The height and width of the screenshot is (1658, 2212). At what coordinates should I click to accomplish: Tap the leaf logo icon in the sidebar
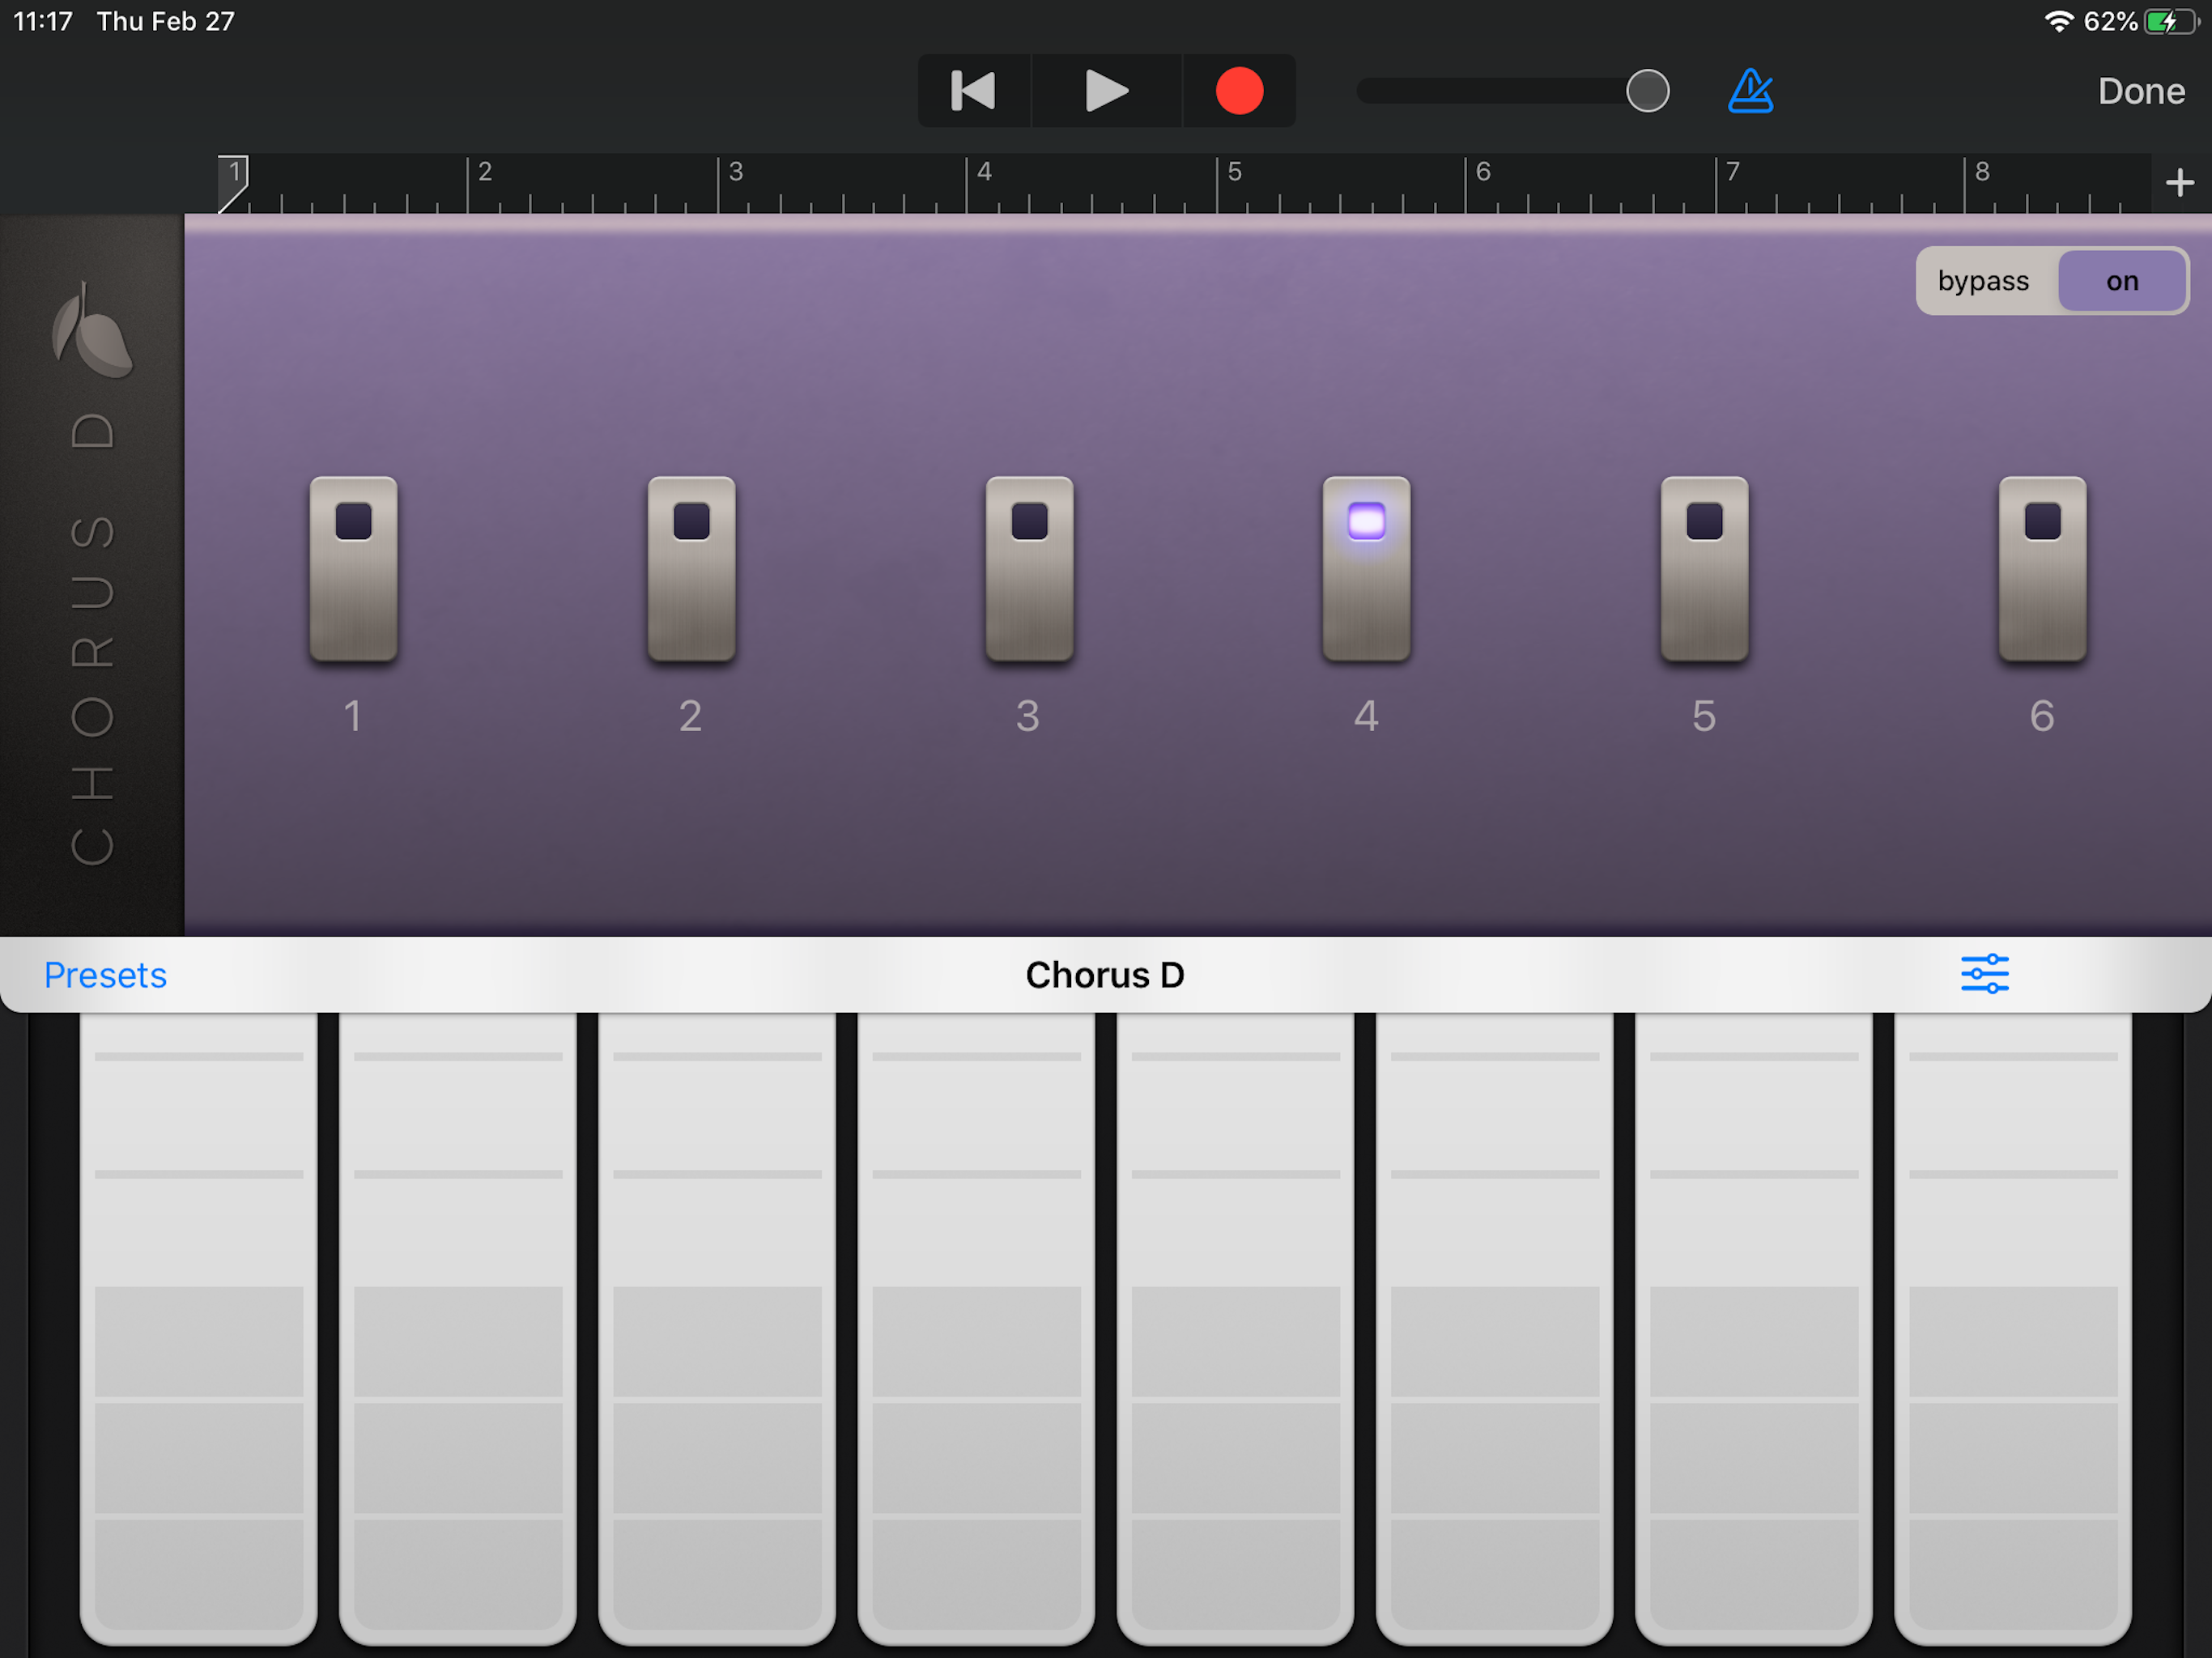tap(91, 330)
